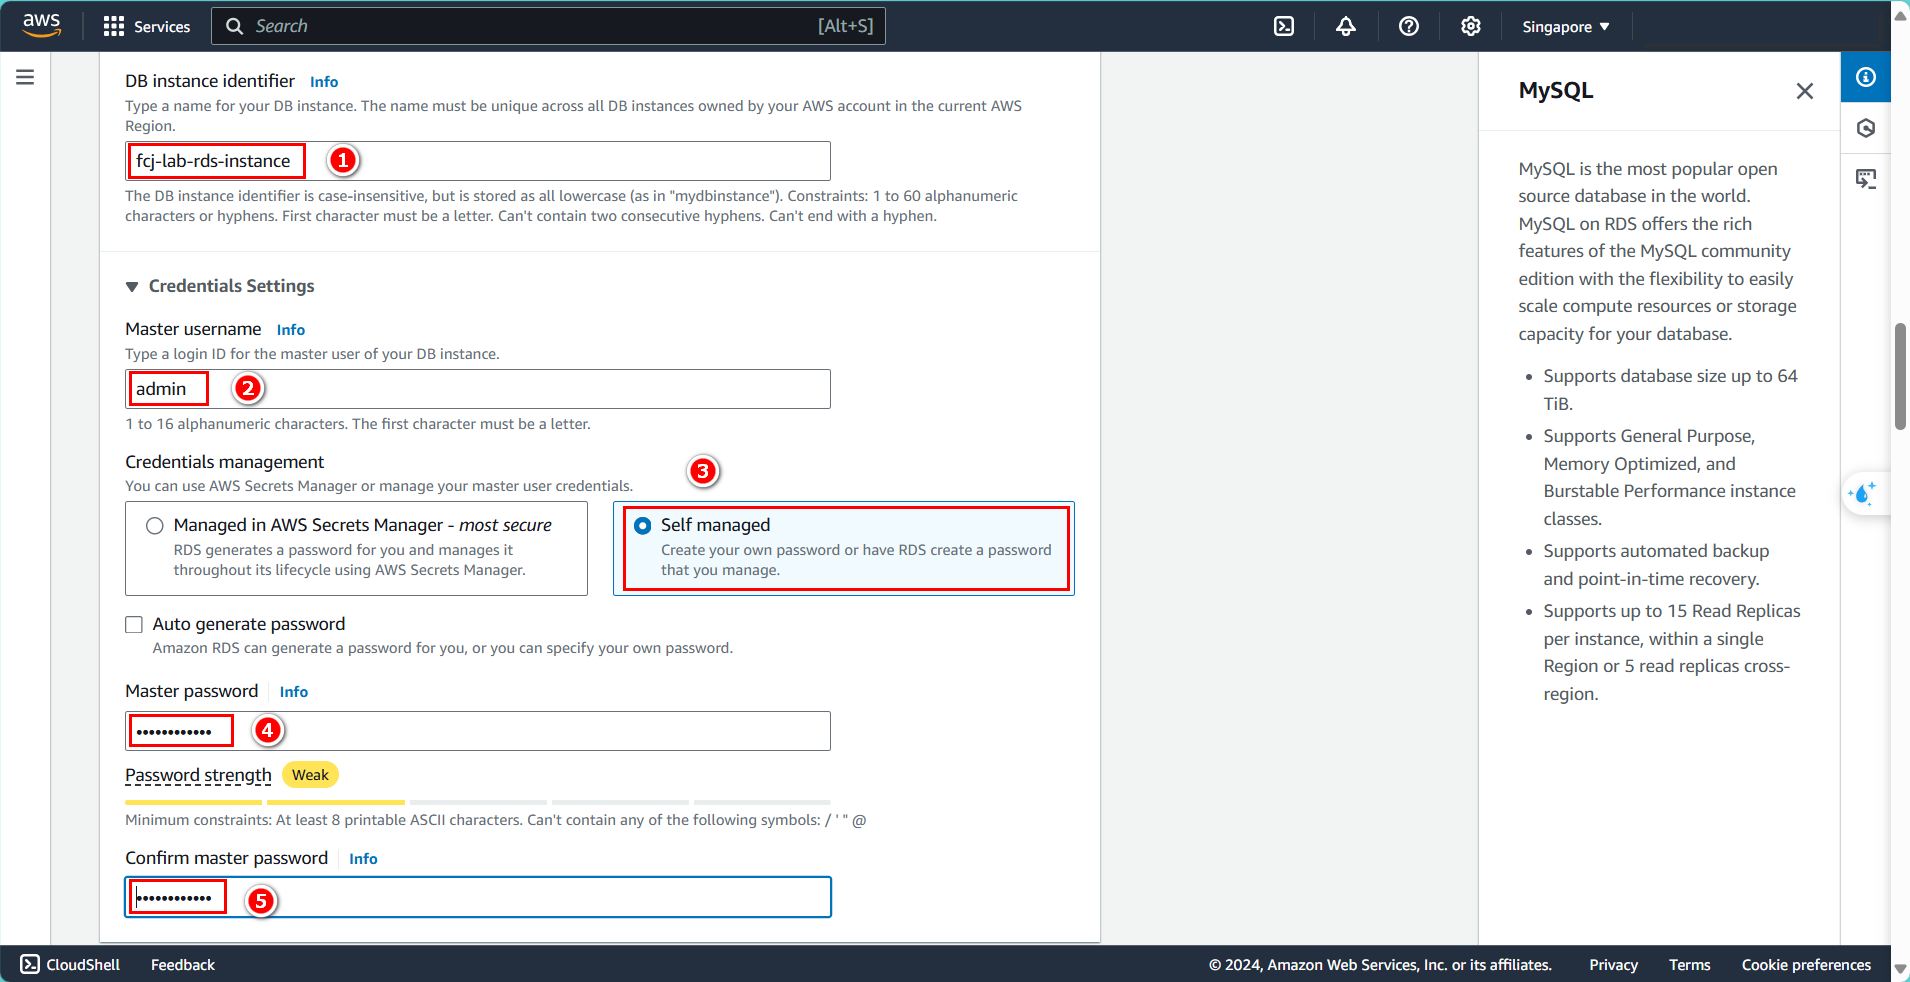Toggle the left hamburger navigation menu
The image size is (1910, 982).
pos(25,77)
